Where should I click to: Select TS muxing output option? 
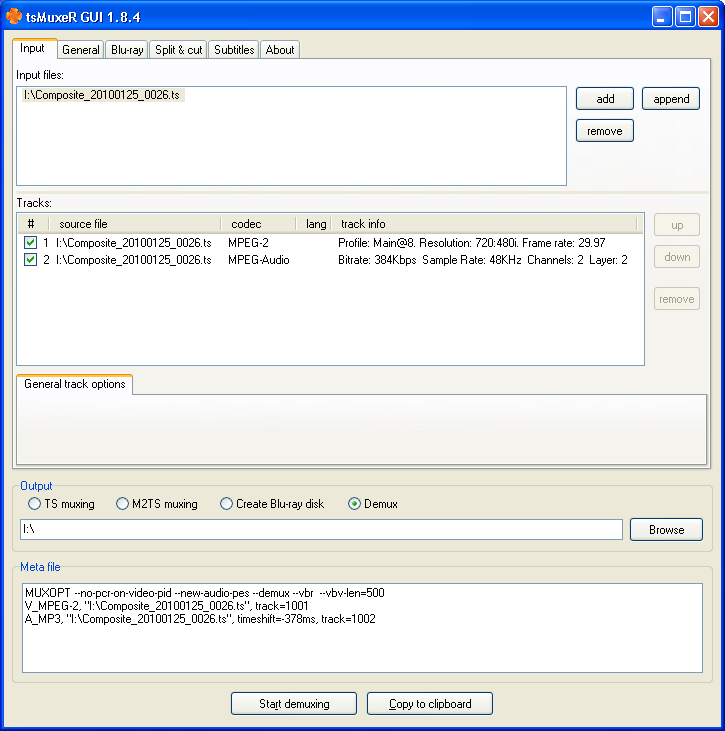[61, 504]
